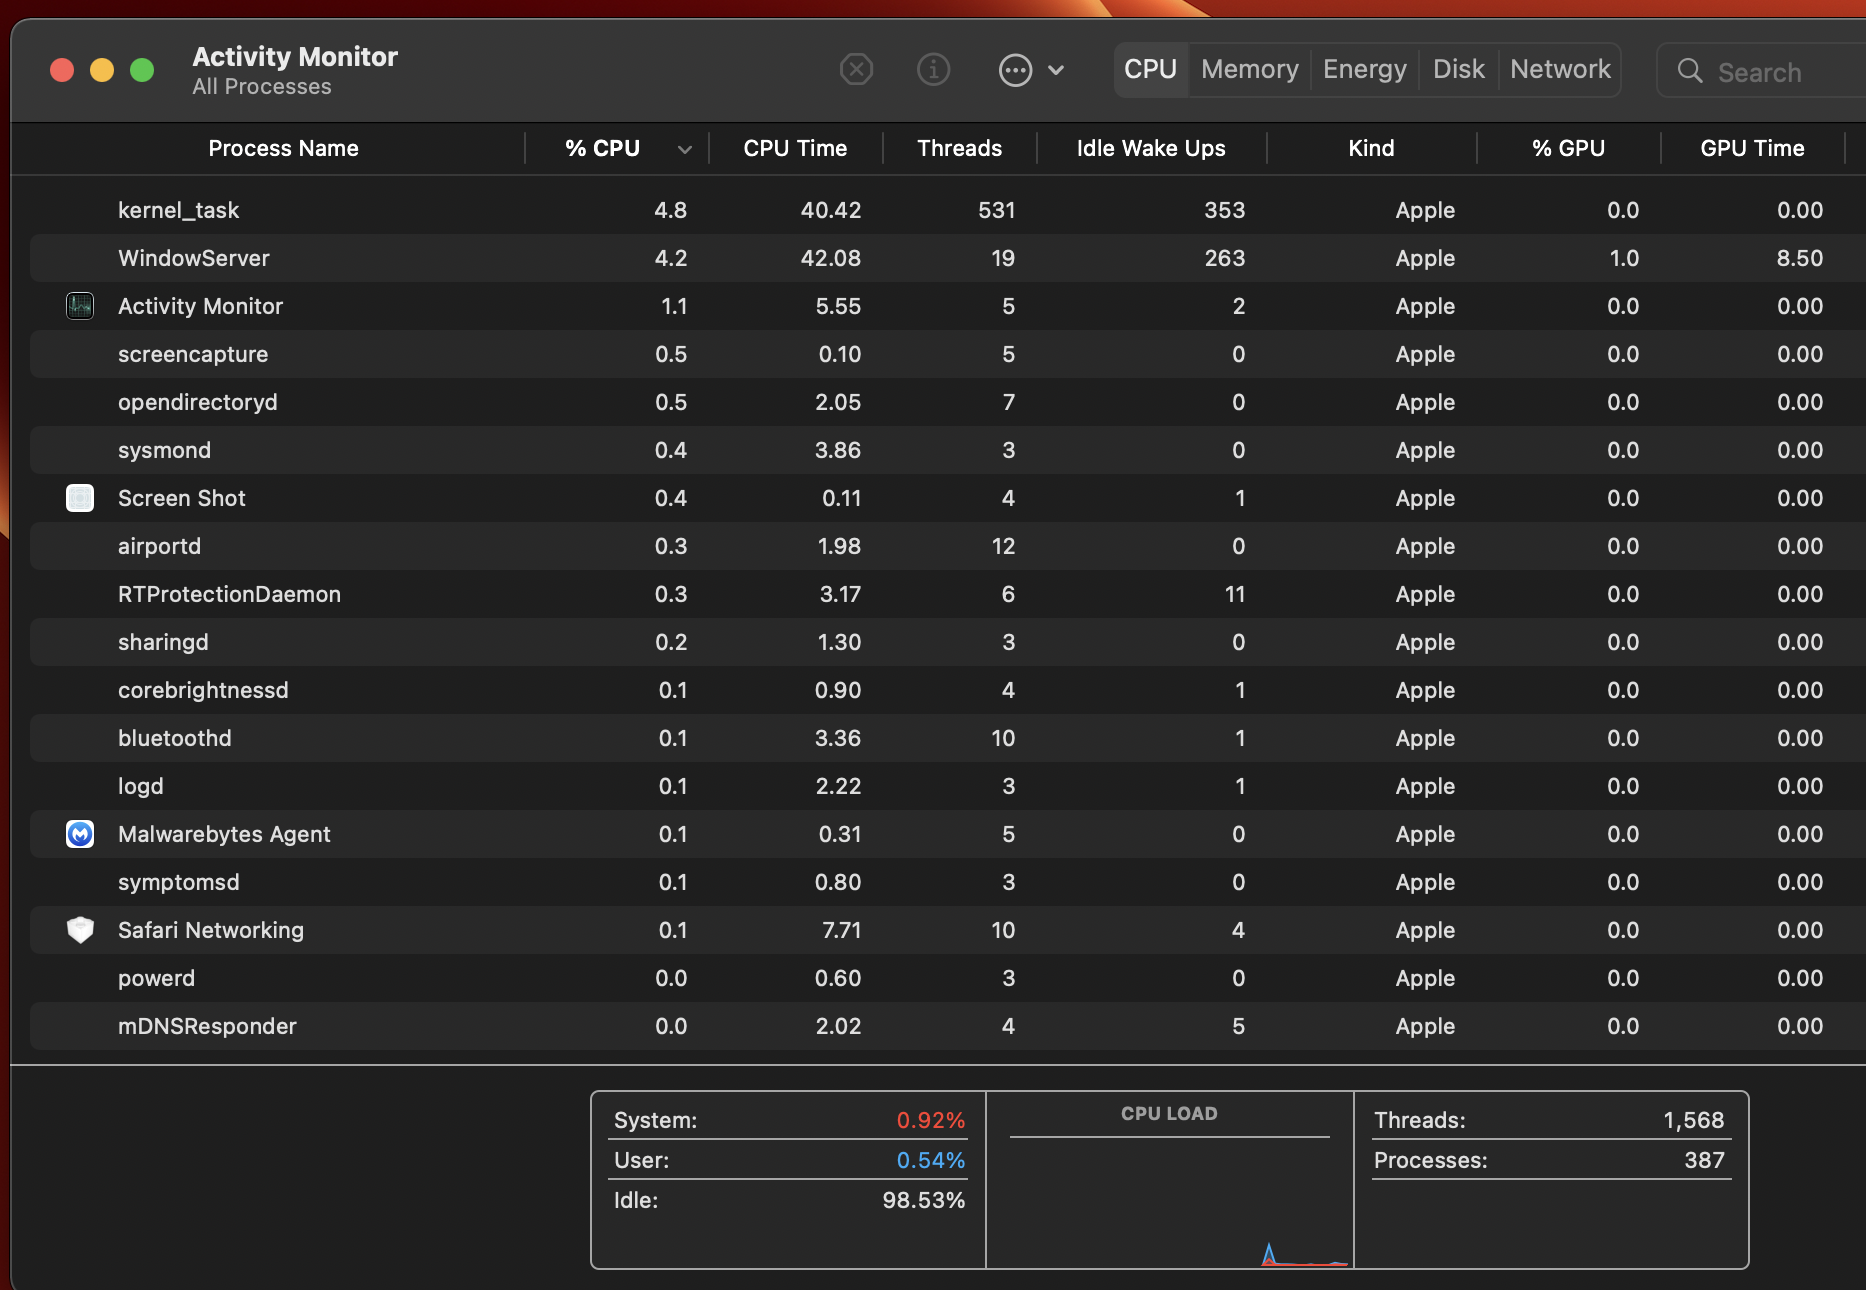Screen dimensions: 1866x1290
Task: Click the Screen Shot process name
Action: tap(182, 498)
